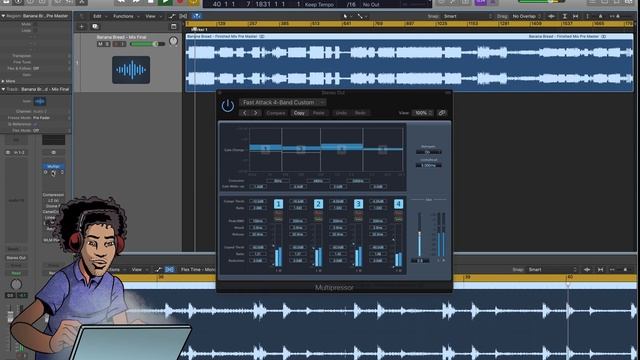This screenshot has width=640, height=360.
Task: Solo the Banana Bread track with S button
Action: pyautogui.click(x=107, y=44)
